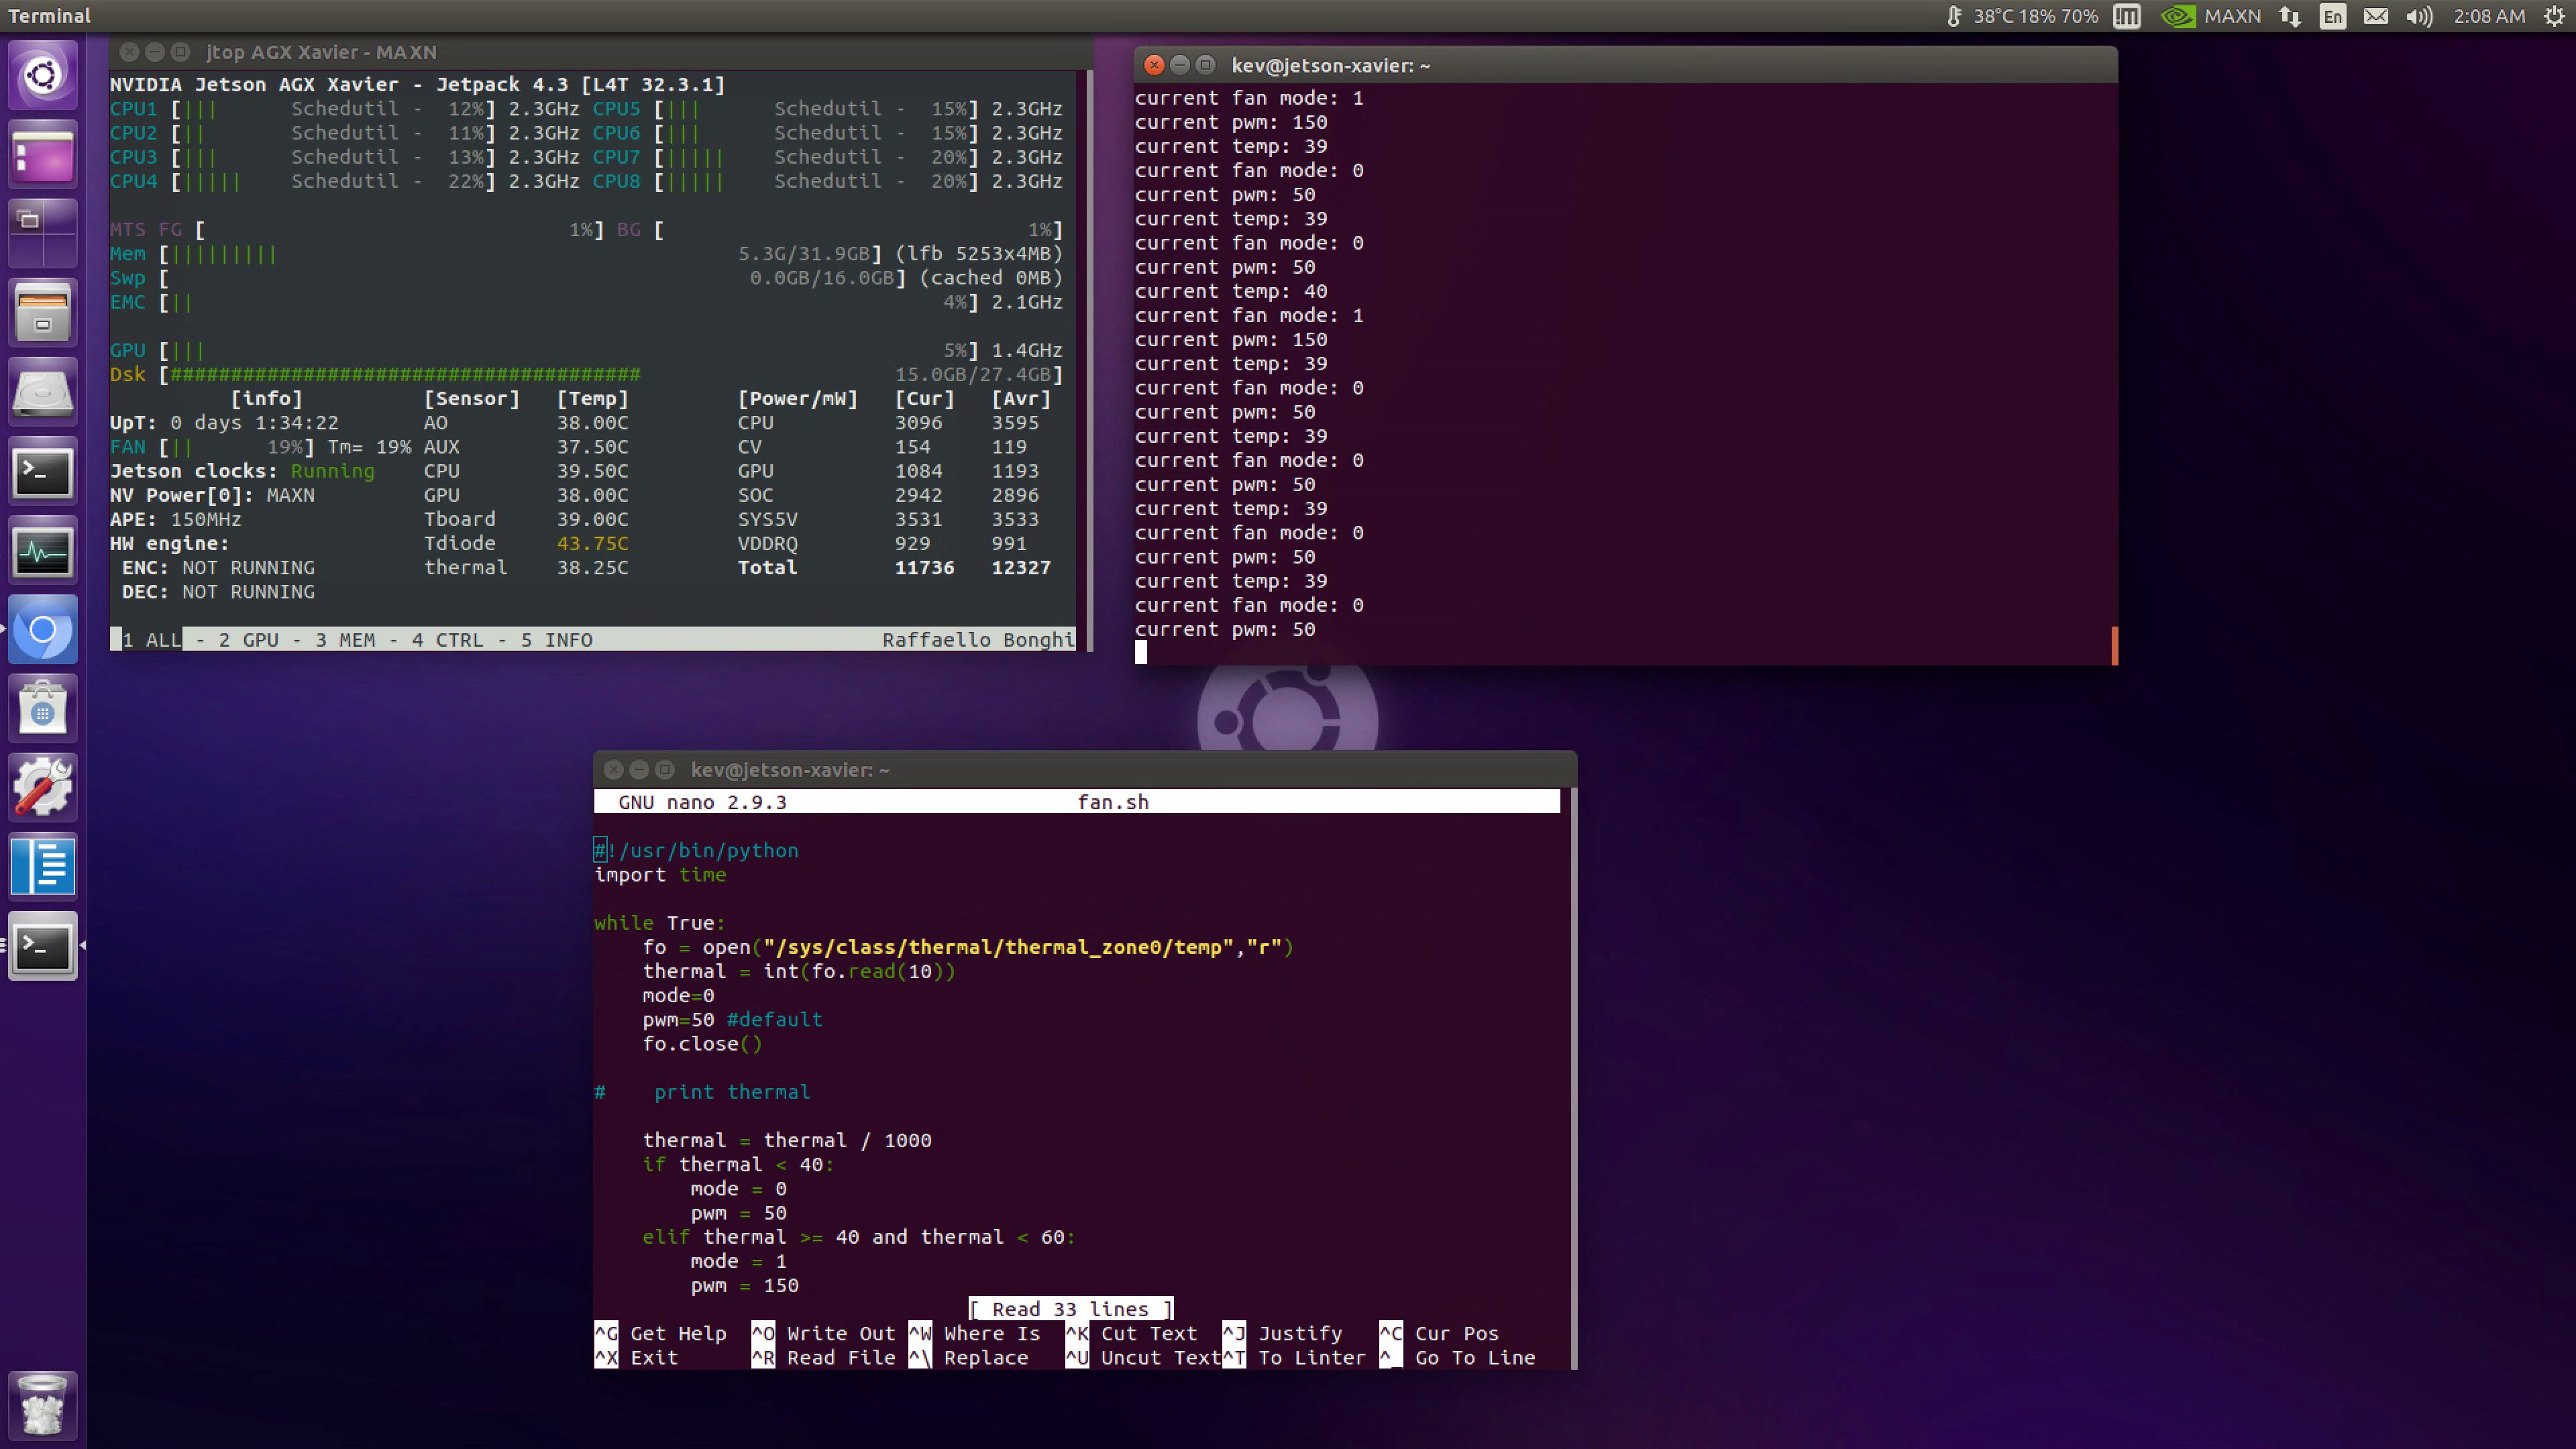Viewport: 2576px width, 1449px height.
Task: Click the En keyboard layout indicator
Action: pyautogui.click(x=2333, y=16)
